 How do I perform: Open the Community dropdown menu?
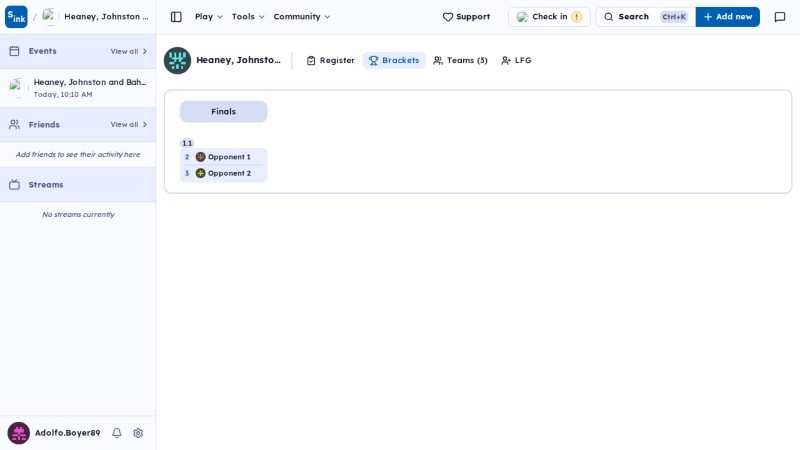(x=302, y=17)
